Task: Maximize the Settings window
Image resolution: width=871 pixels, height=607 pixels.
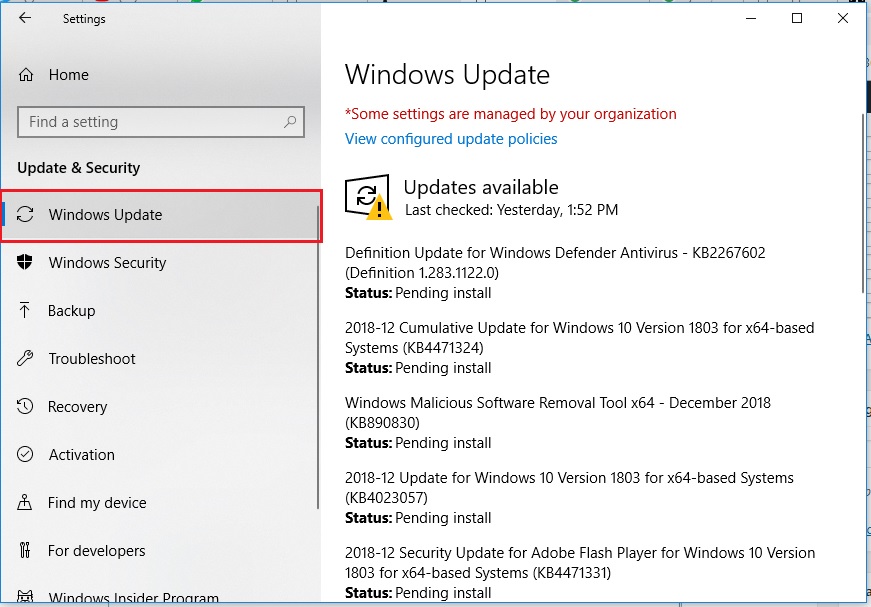Action: [797, 18]
